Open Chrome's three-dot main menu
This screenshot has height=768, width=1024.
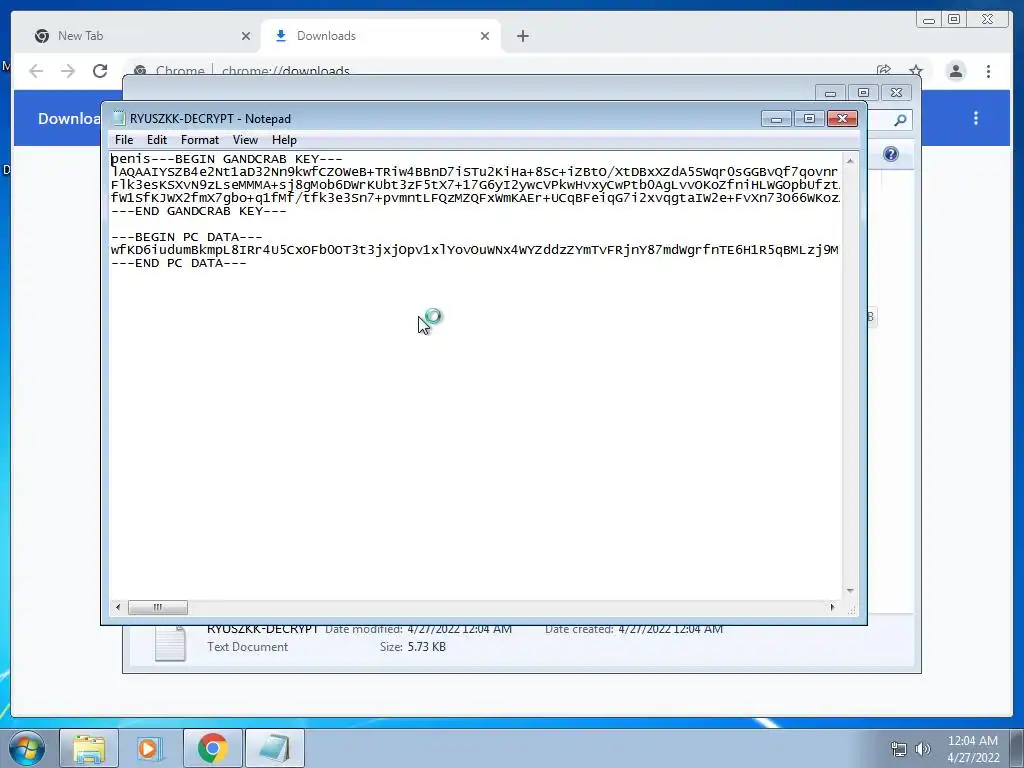988,71
